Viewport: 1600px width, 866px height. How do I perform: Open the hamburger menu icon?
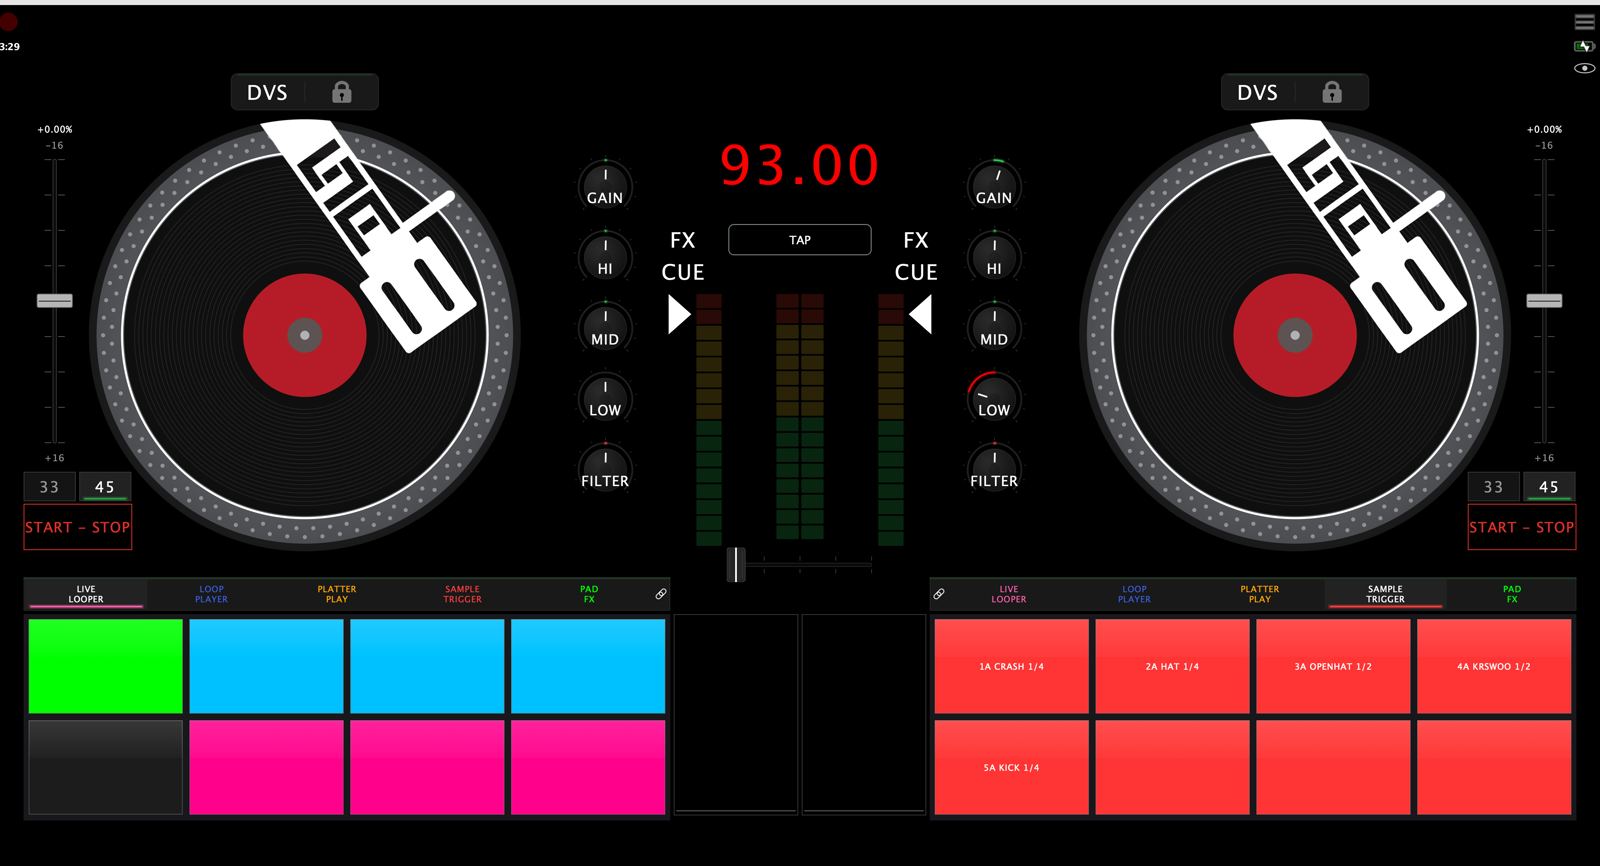coord(1585,22)
